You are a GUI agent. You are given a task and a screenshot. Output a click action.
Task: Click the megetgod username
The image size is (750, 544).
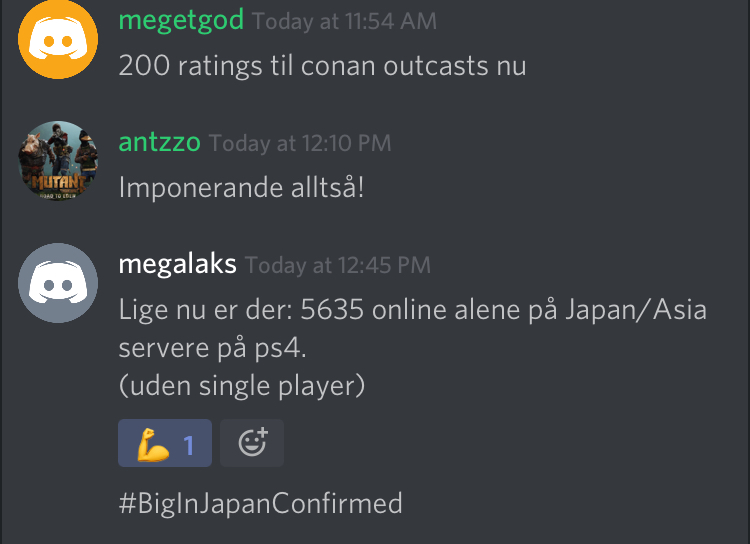(181, 20)
